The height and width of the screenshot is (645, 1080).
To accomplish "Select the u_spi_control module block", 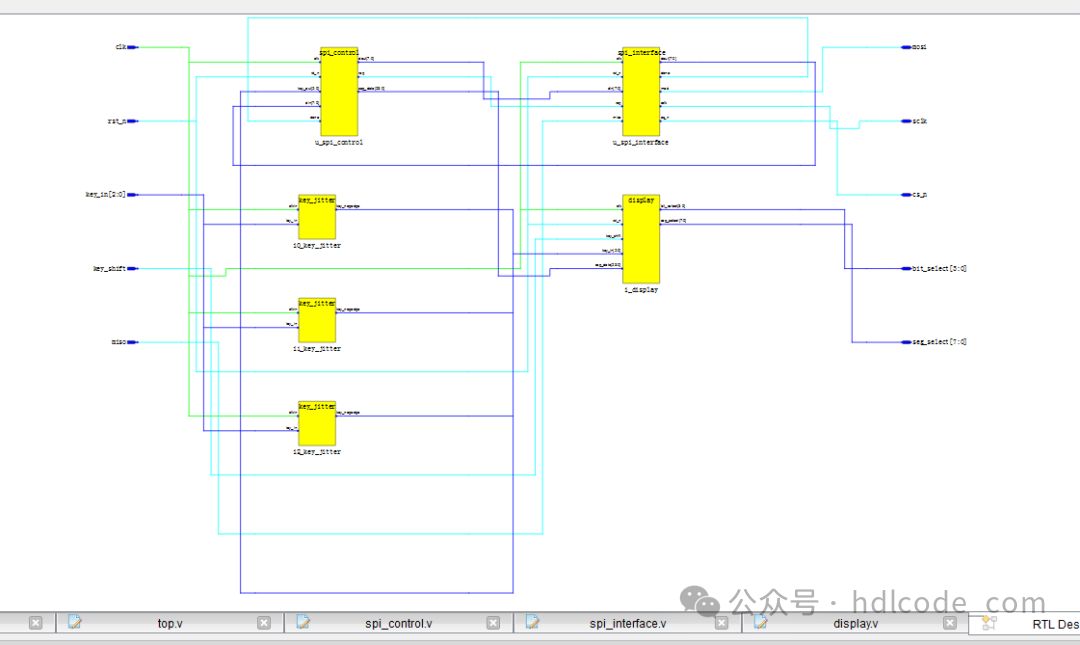I will tap(339, 92).
